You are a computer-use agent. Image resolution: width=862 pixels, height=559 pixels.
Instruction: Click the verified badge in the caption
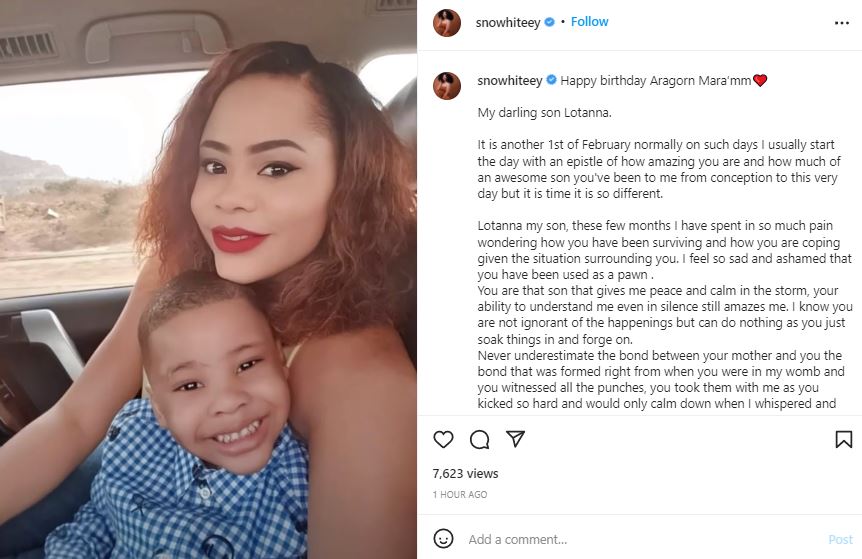[x=549, y=81]
